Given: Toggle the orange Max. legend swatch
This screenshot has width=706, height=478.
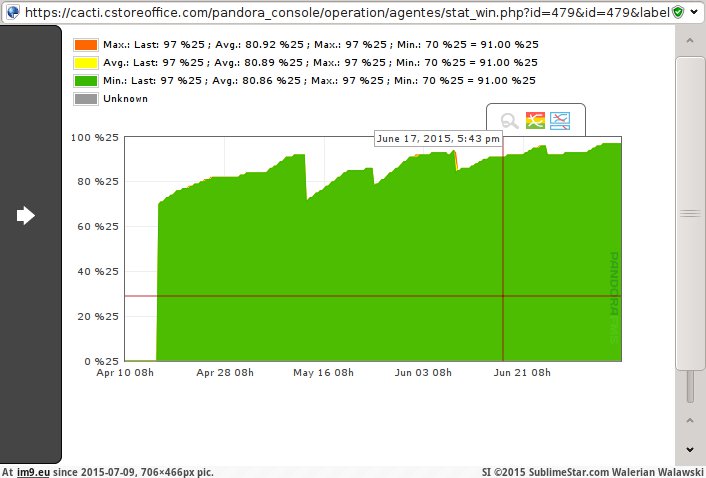Looking at the screenshot, I should 85,45.
